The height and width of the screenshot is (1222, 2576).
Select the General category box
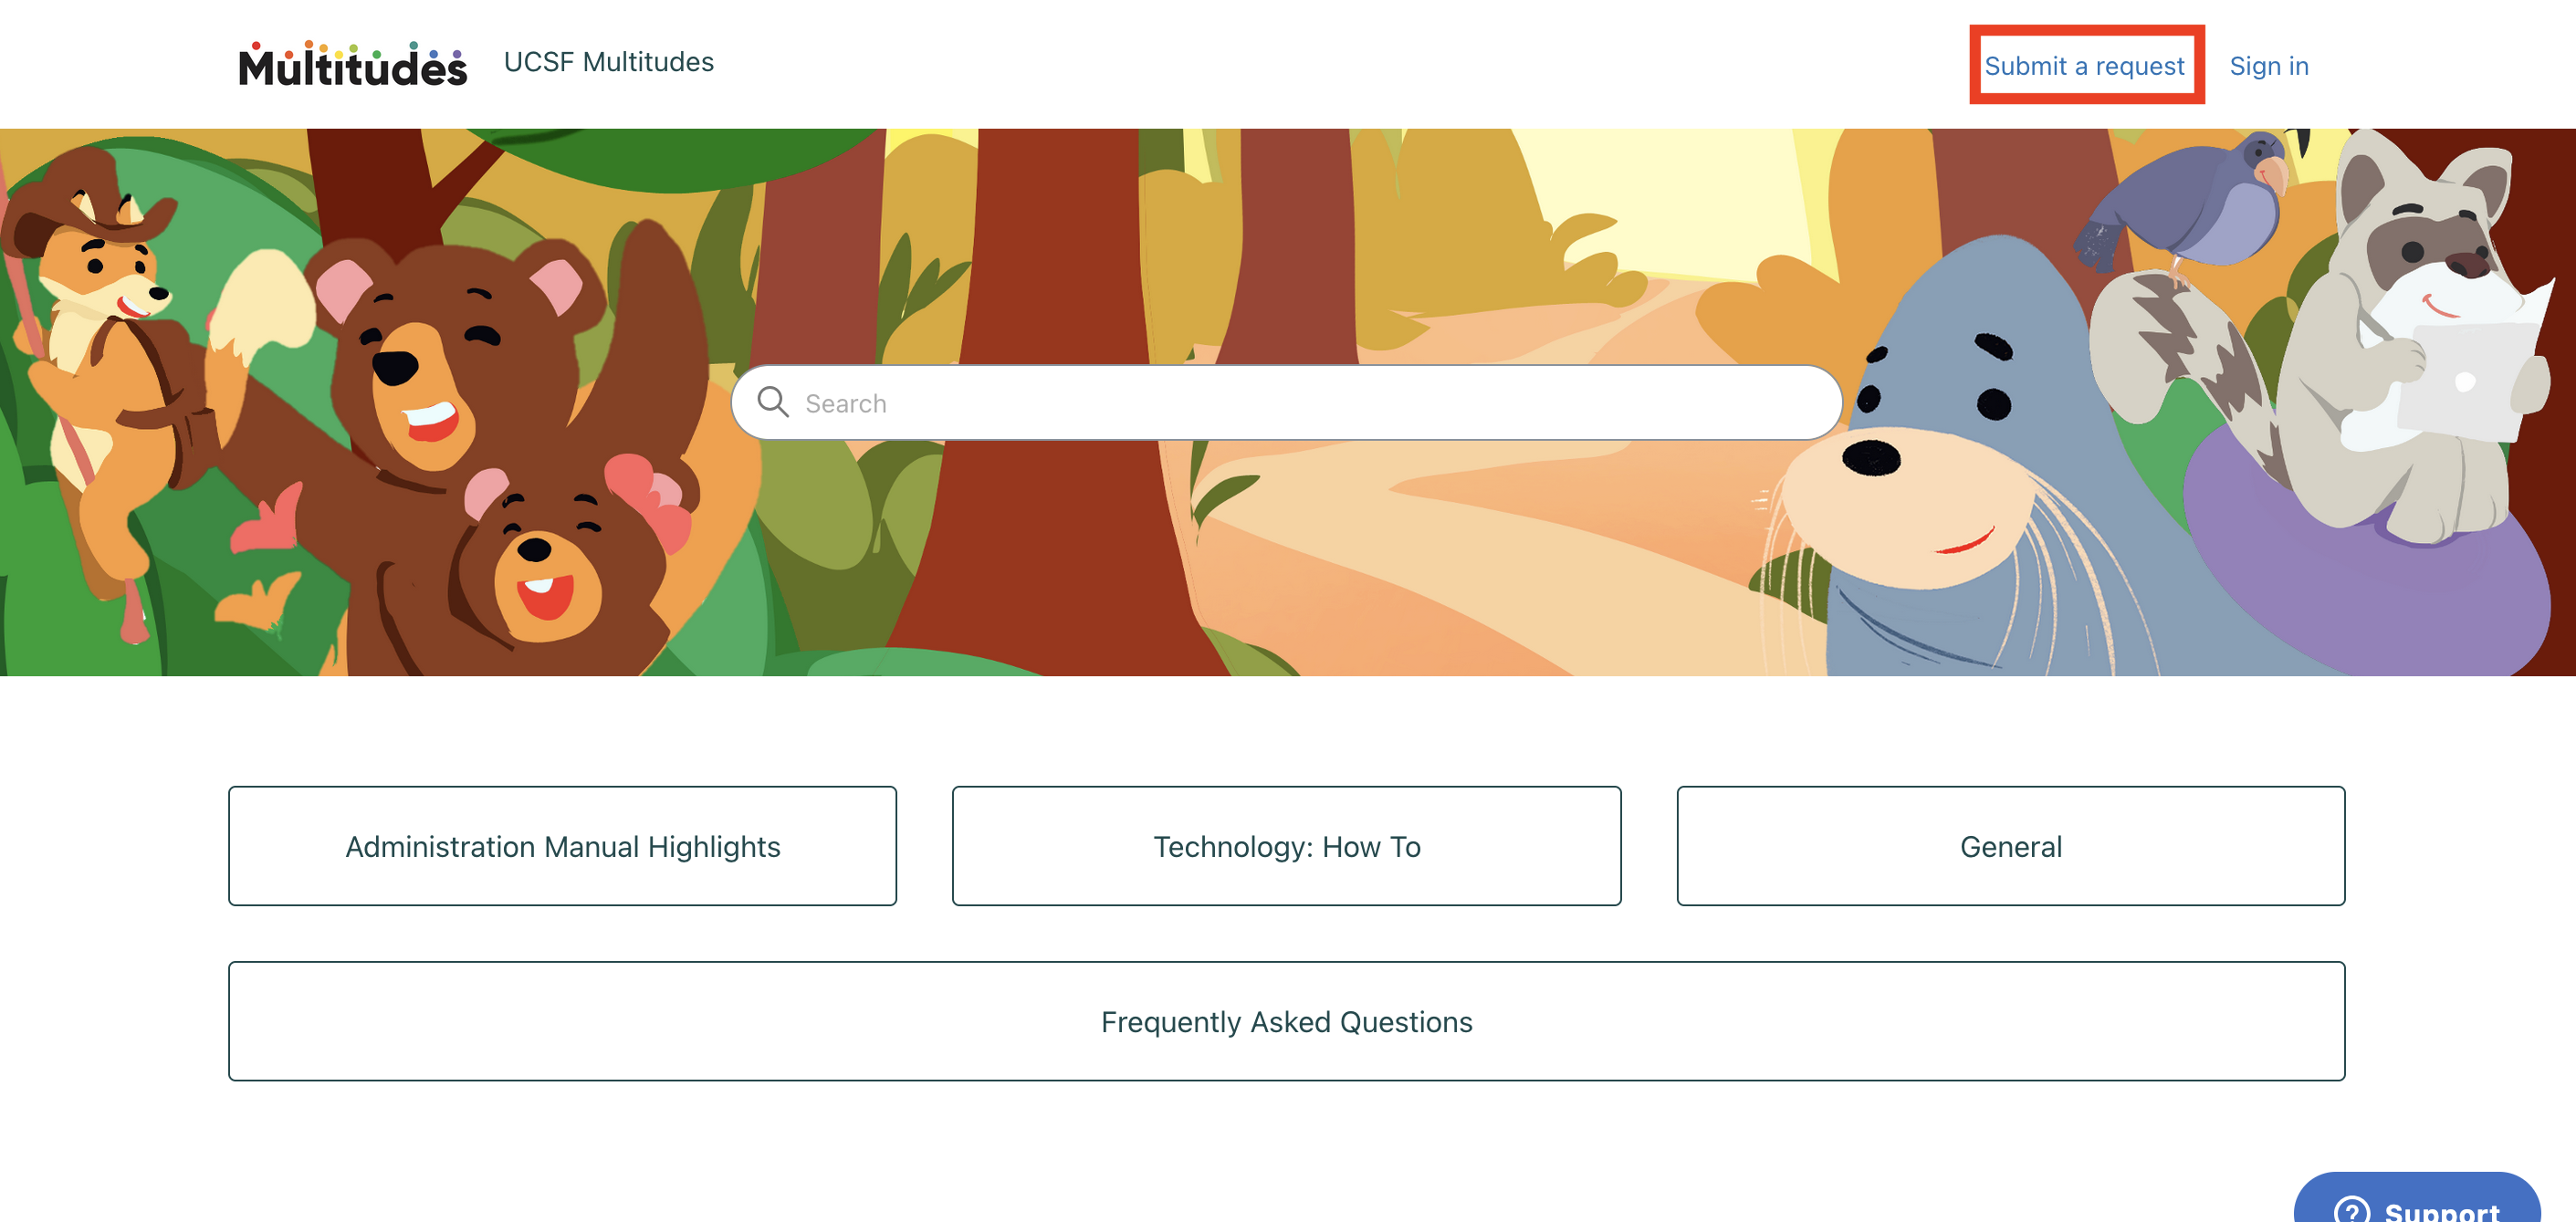pyautogui.click(x=2010, y=846)
